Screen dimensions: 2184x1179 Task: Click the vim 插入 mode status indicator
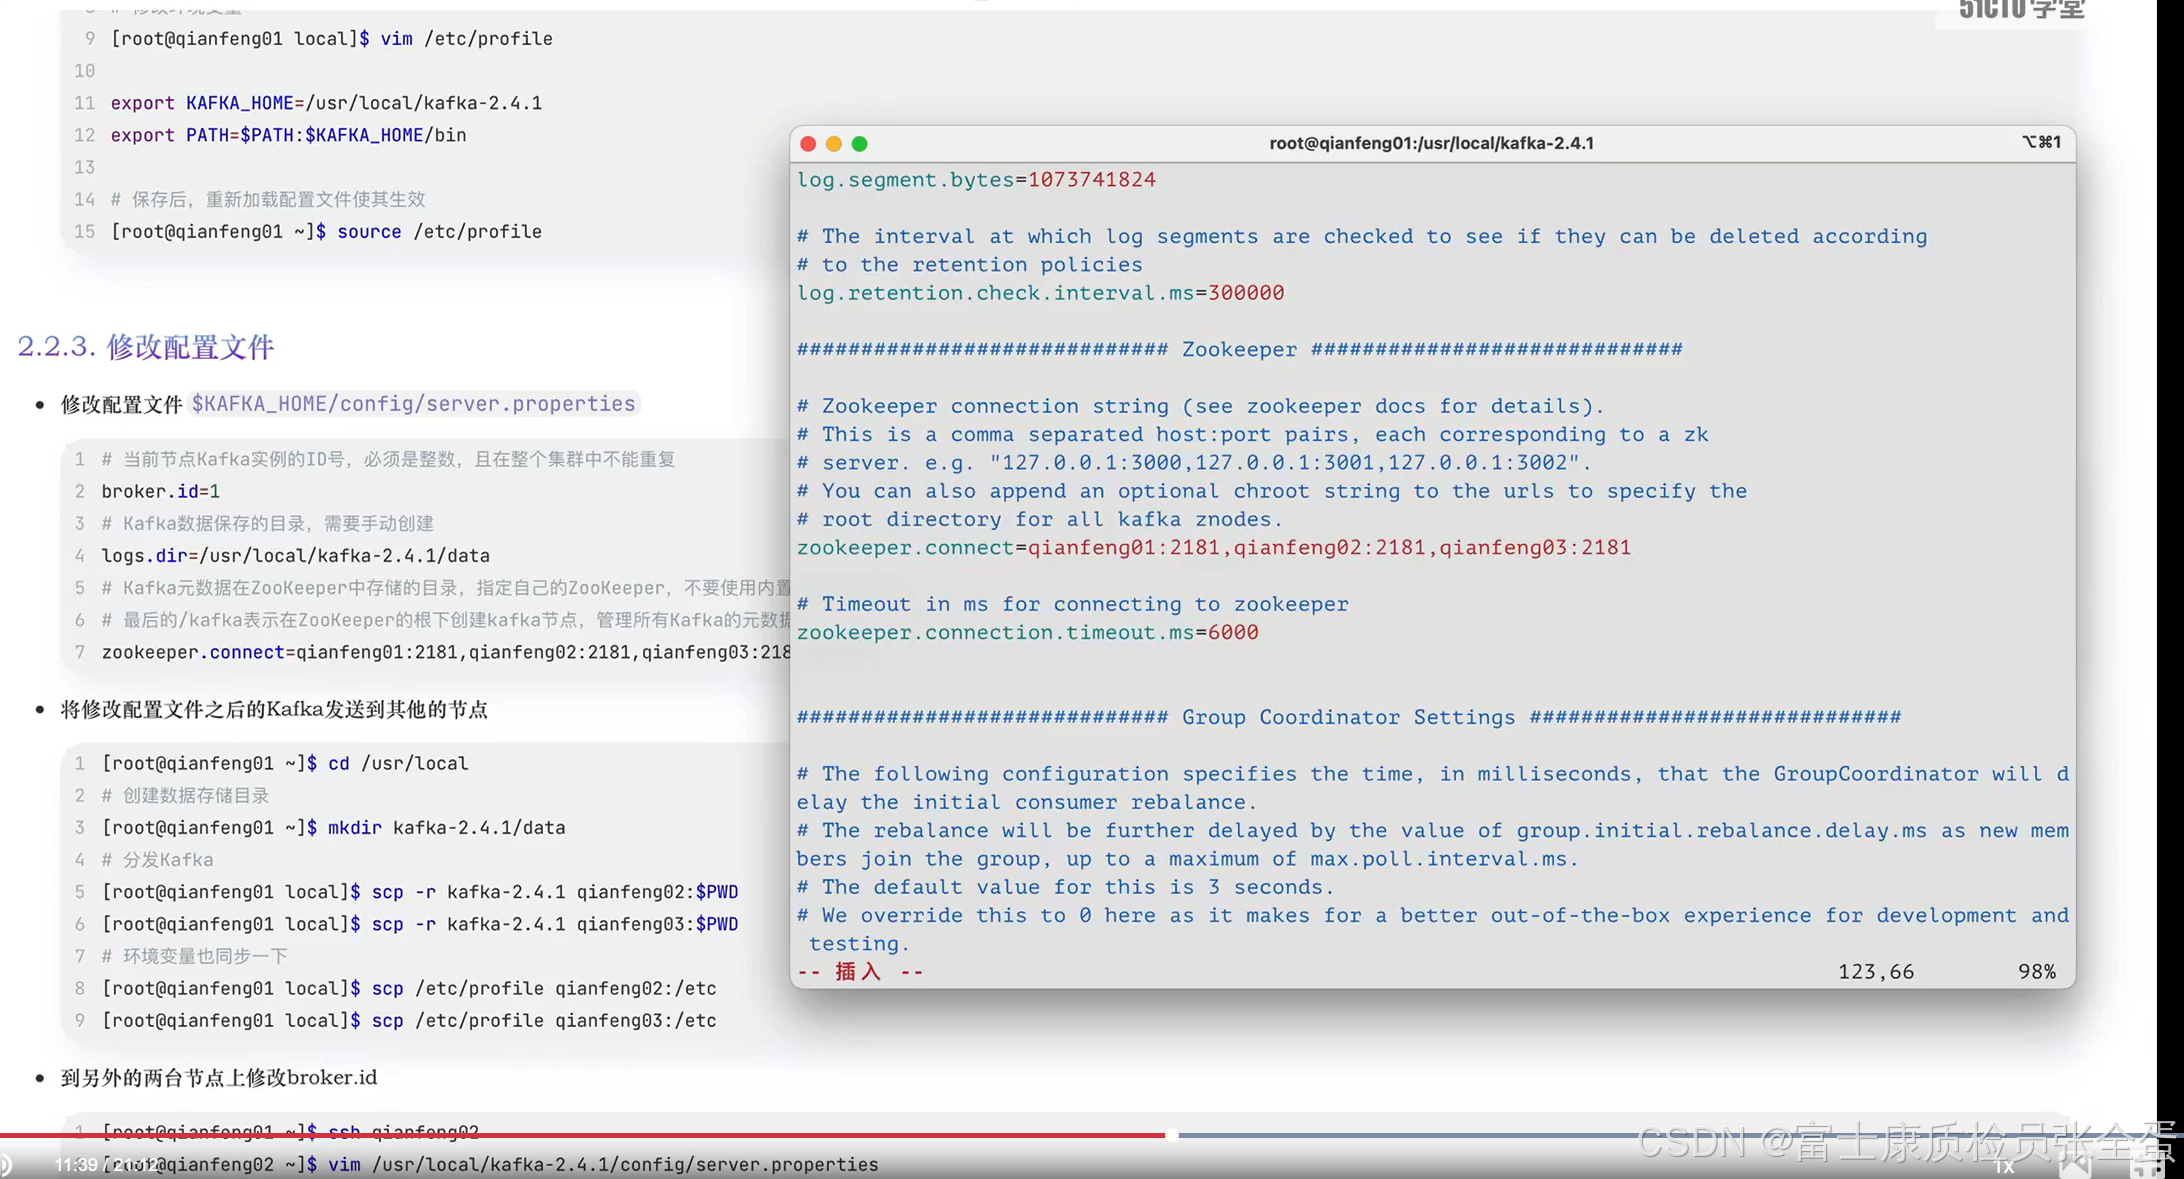(859, 972)
